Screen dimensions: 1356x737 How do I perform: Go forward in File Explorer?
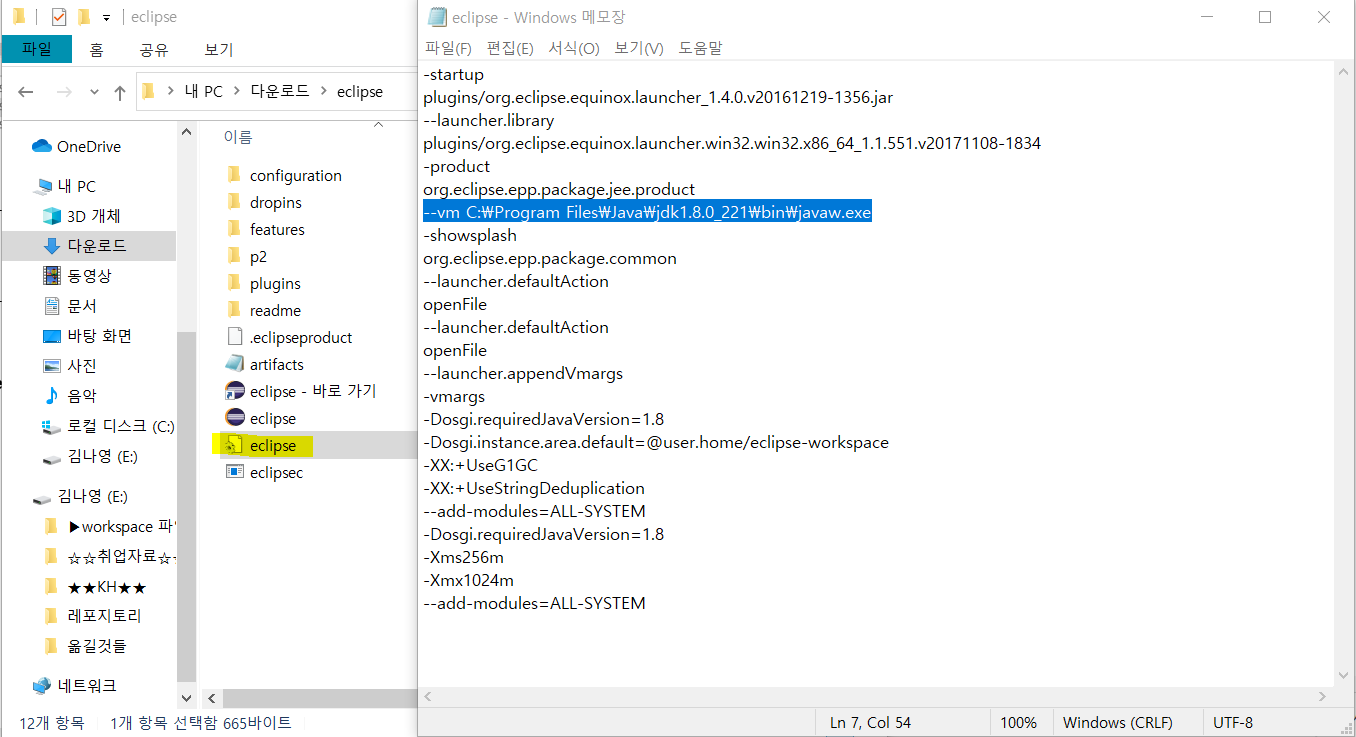63,92
